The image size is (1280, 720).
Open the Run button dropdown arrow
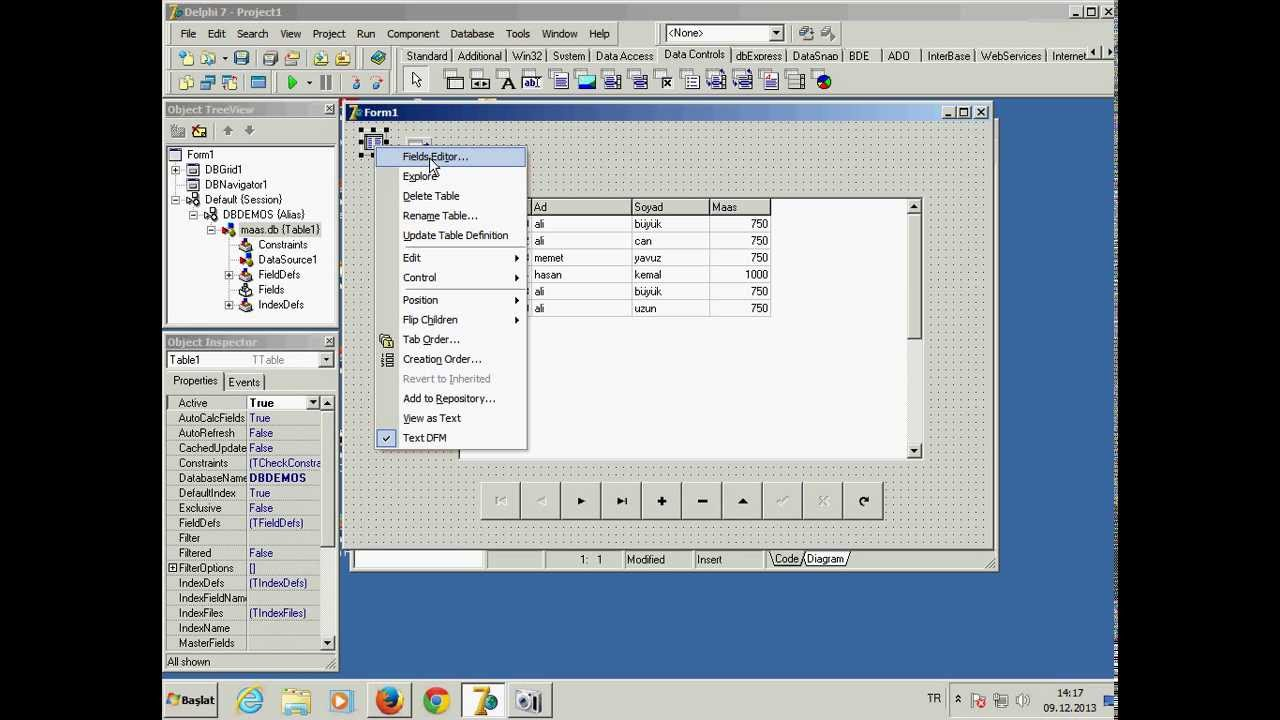point(309,83)
